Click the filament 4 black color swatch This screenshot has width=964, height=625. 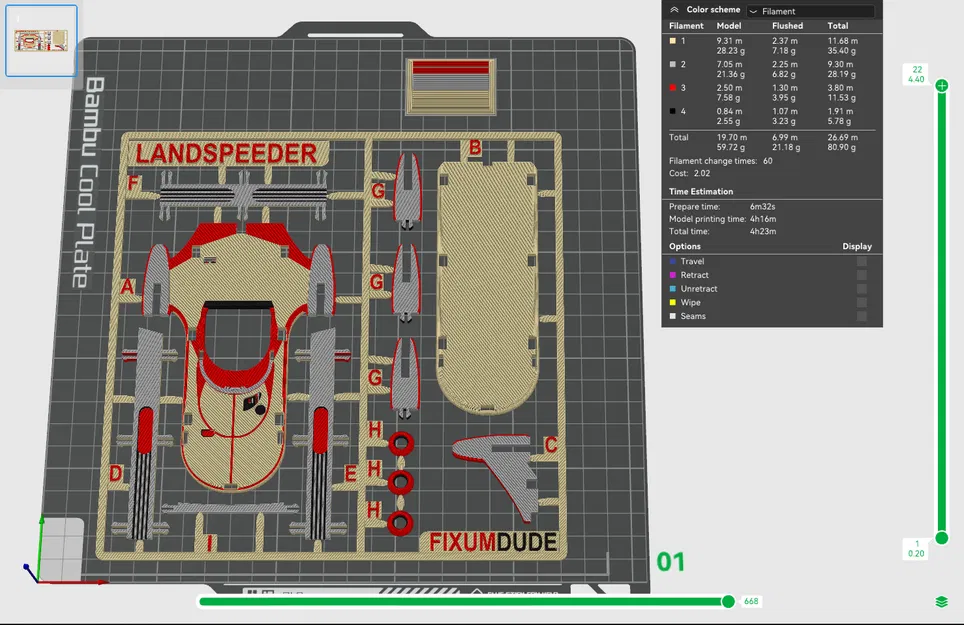673,111
